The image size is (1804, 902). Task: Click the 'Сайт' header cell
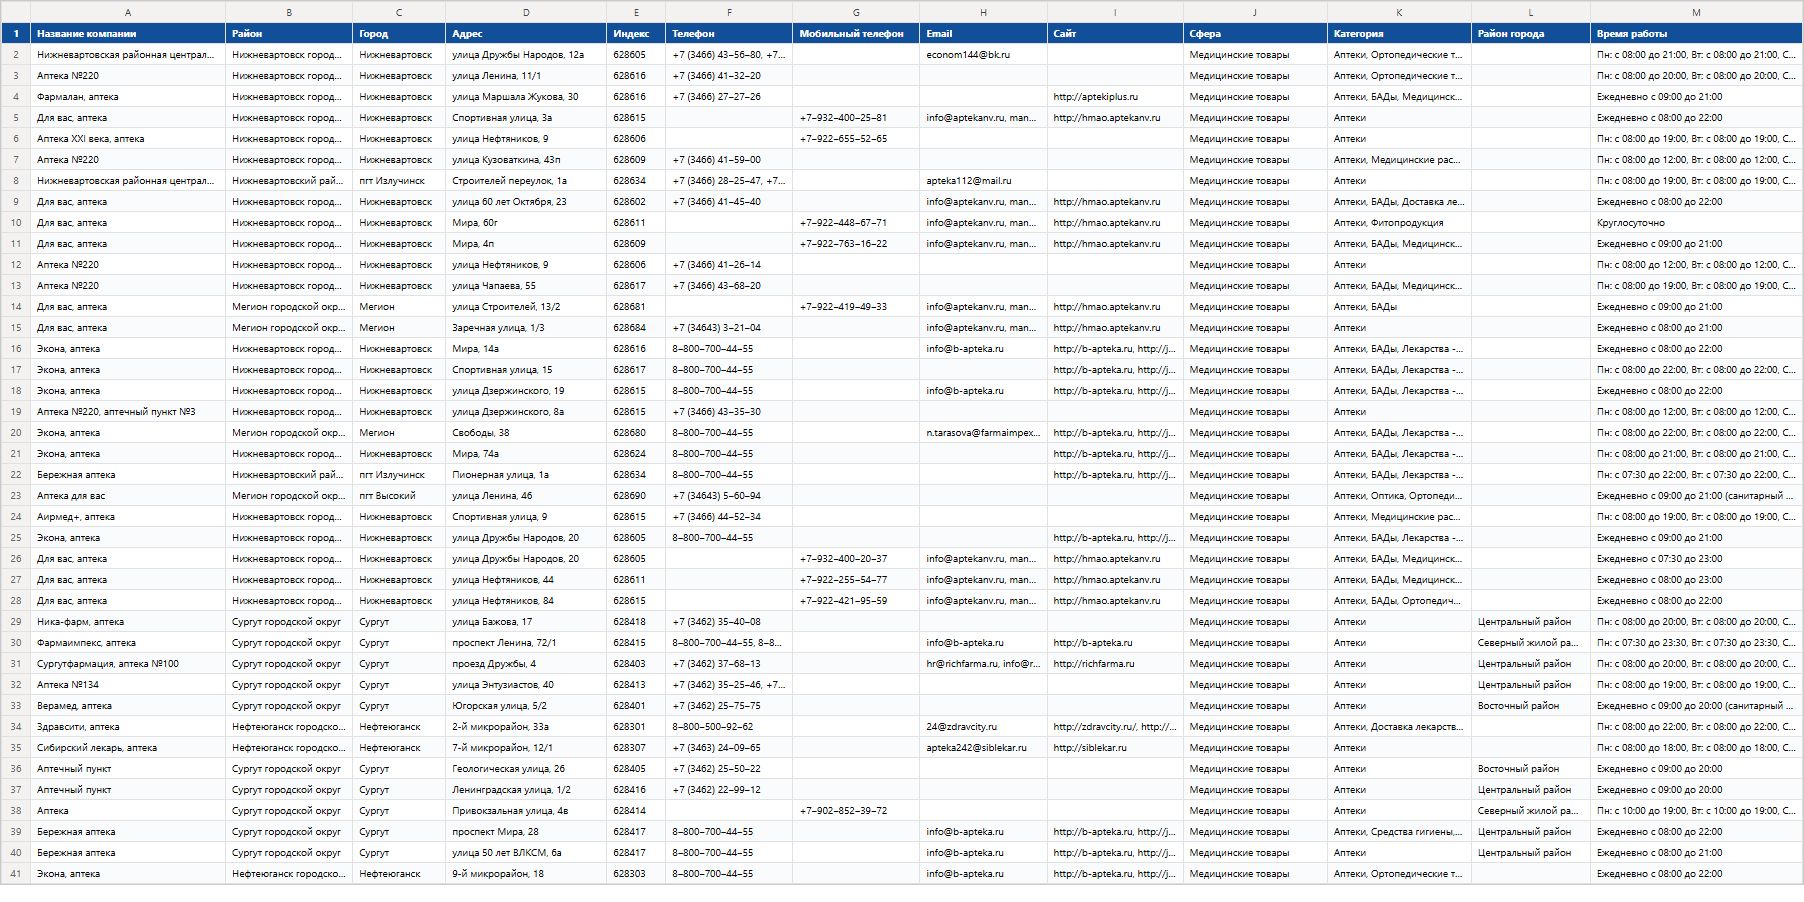click(x=1115, y=33)
